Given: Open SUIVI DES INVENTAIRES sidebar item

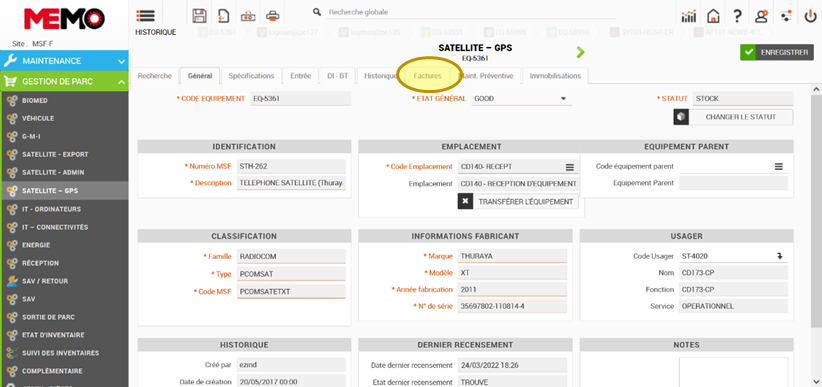Looking at the screenshot, I should click(64, 353).
